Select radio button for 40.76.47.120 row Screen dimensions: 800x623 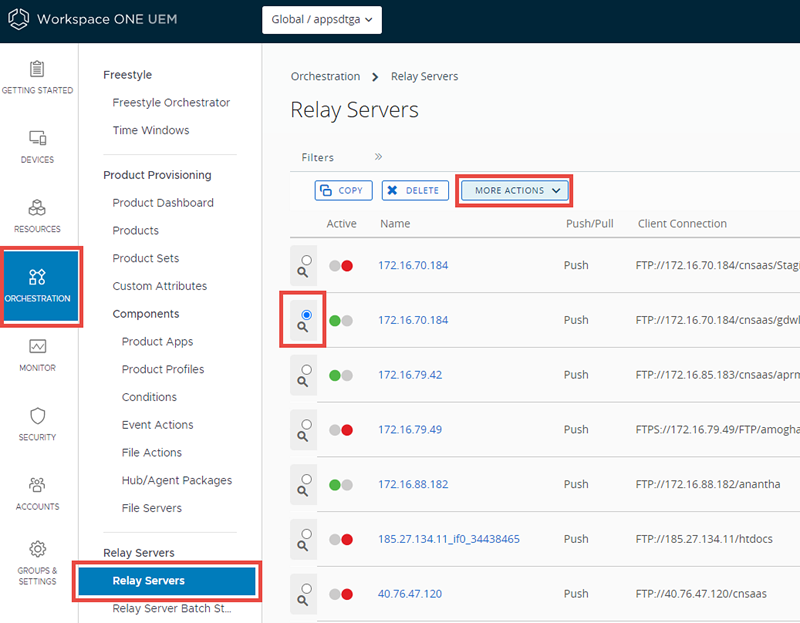306,588
